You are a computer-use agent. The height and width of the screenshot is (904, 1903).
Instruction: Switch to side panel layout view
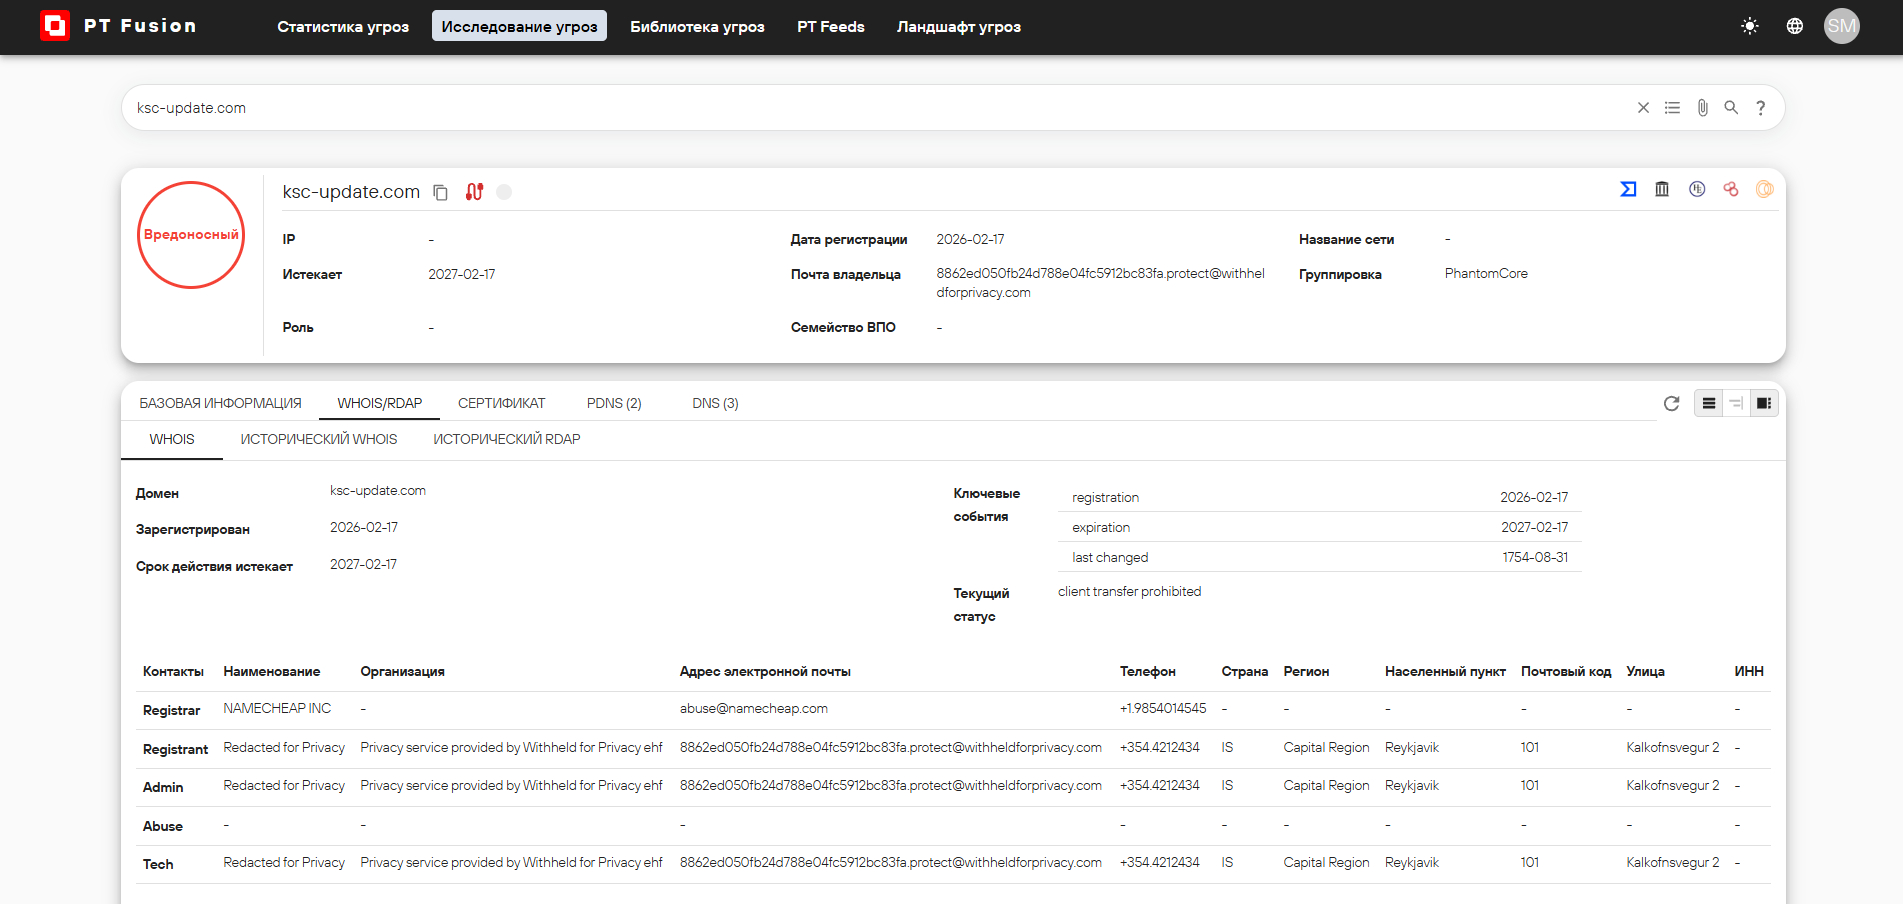1764,403
